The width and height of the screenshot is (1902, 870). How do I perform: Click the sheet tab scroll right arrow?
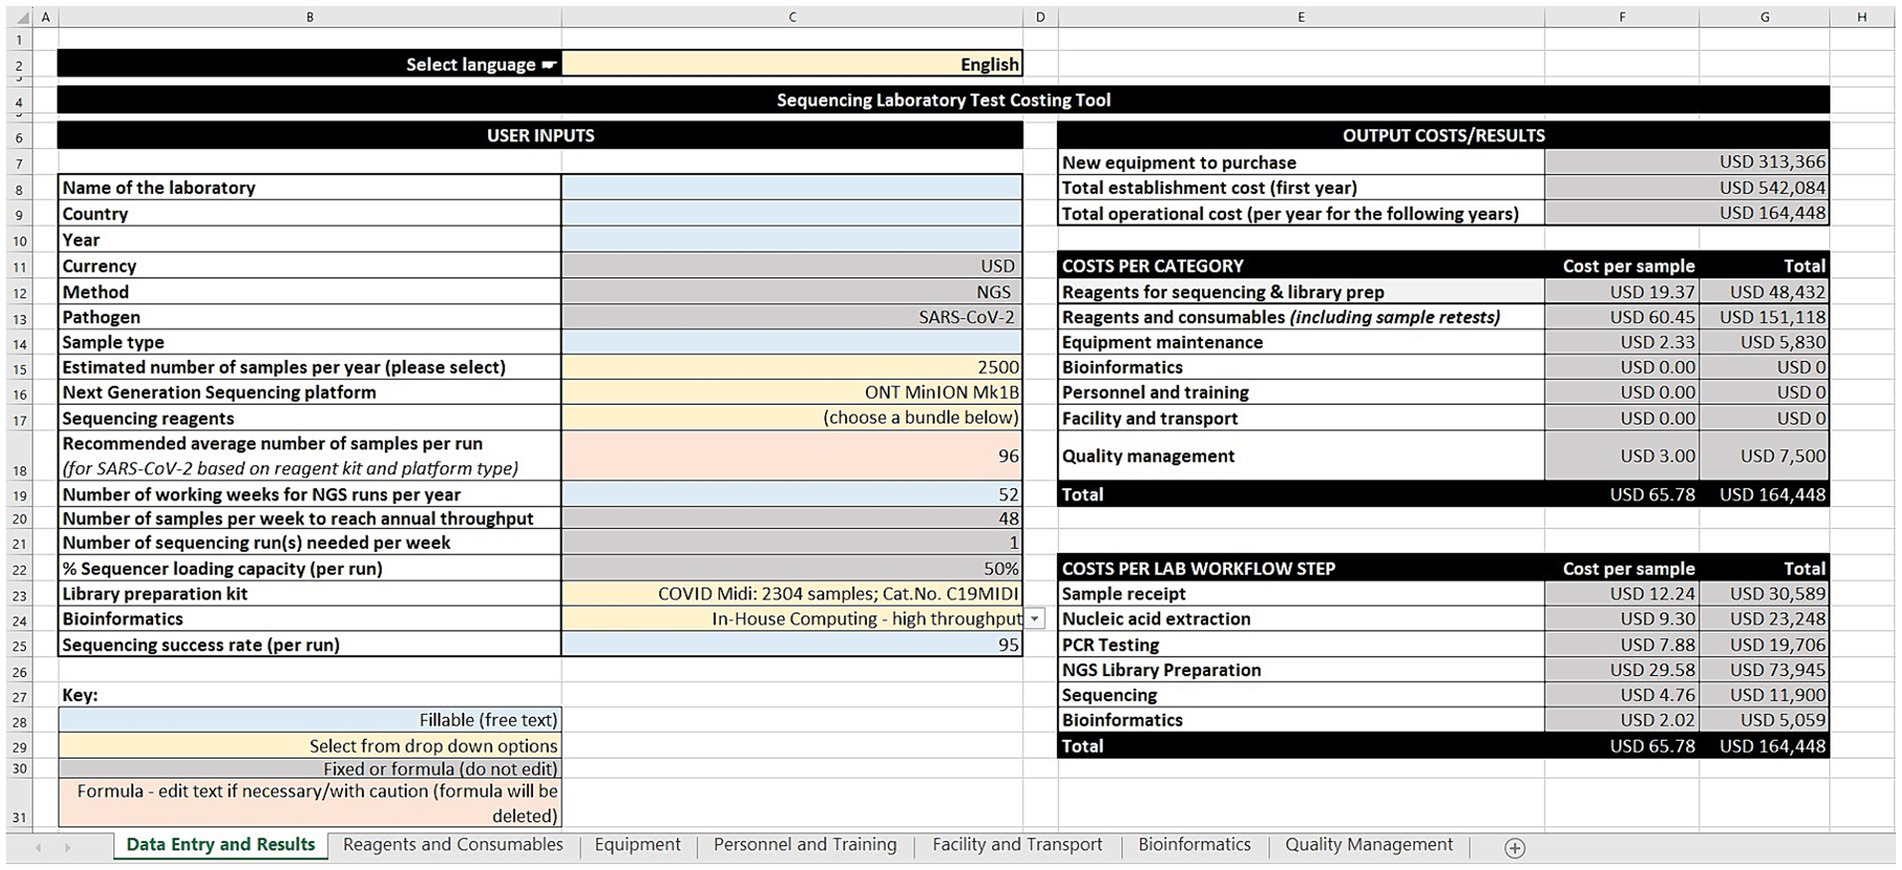pos(68,848)
